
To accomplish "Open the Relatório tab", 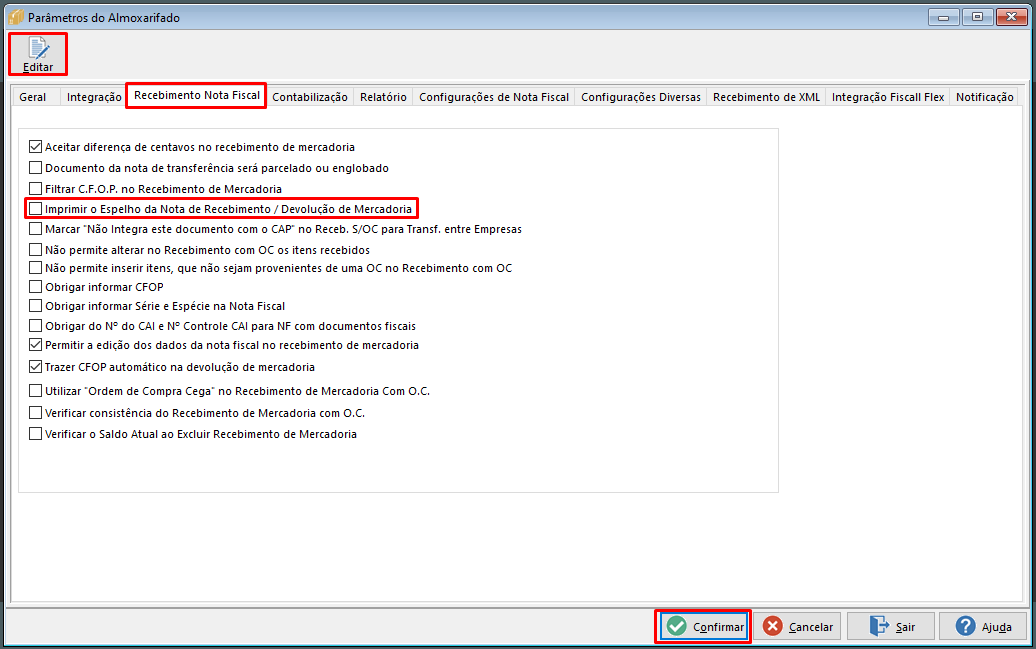I will (383, 97).
